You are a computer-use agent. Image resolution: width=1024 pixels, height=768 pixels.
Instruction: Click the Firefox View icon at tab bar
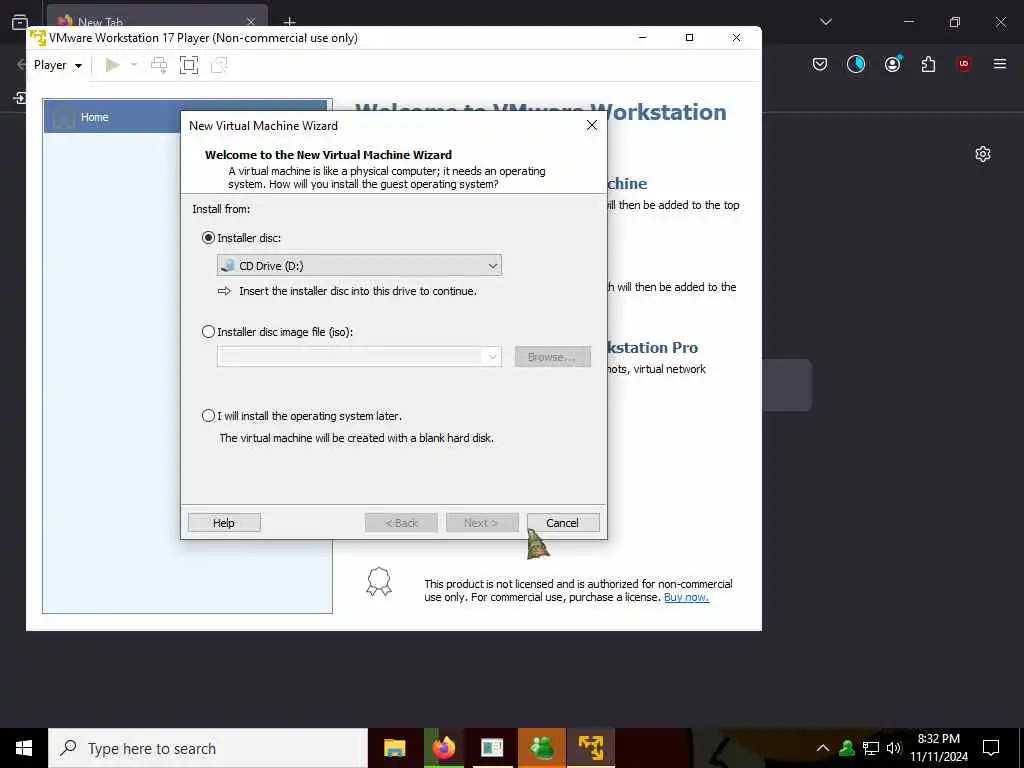coord(20,22)
